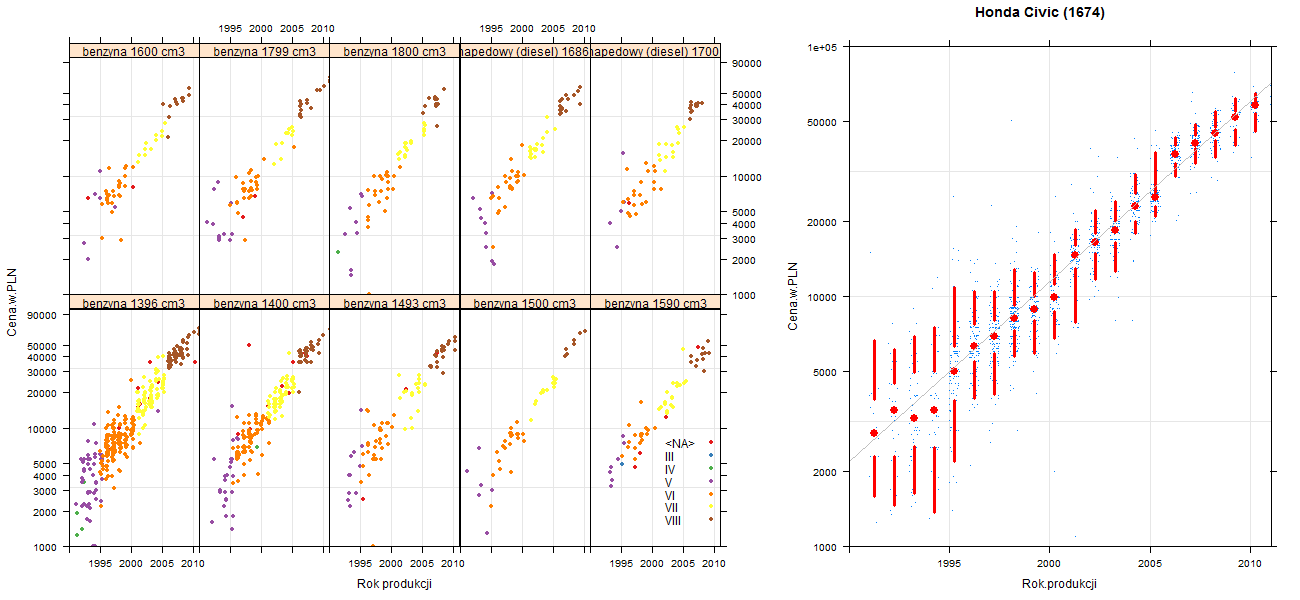1300x600 pixels.
Task: Select the 'benzyna 1396 cm3' panel header
Action: pyautogui.click(x=134, y=303)
